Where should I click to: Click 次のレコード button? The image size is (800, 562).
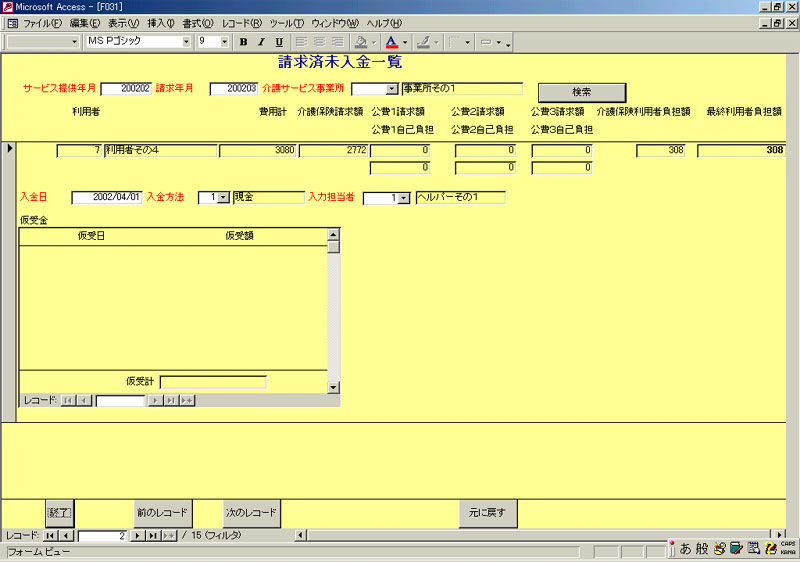[x=251, y=513]
